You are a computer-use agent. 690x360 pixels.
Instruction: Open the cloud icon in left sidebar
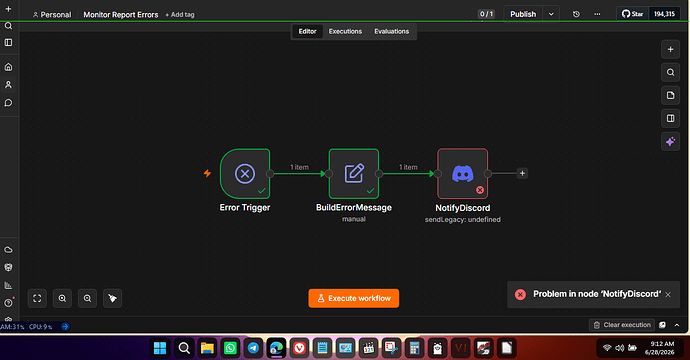click(8, 250)
